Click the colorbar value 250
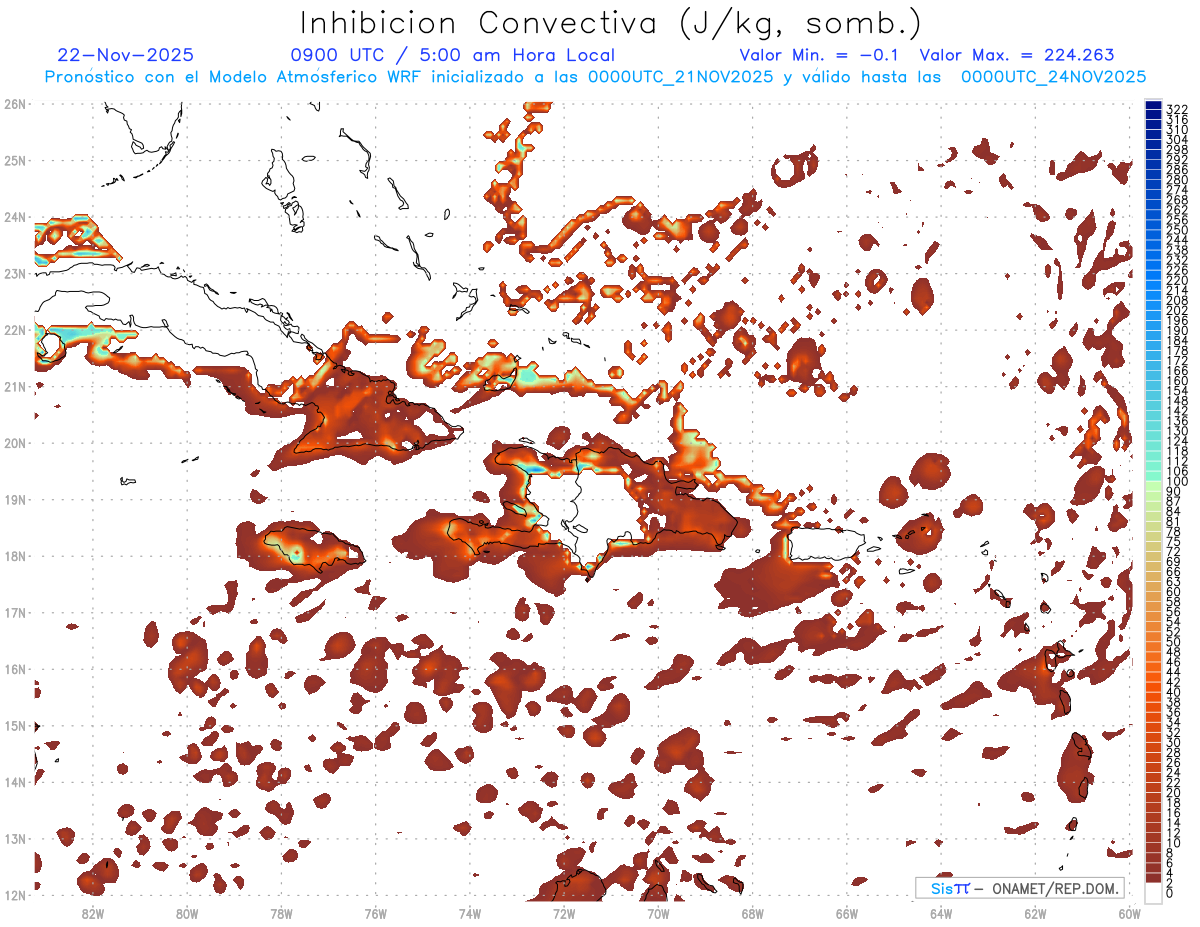 click(x=1176, y=230)
